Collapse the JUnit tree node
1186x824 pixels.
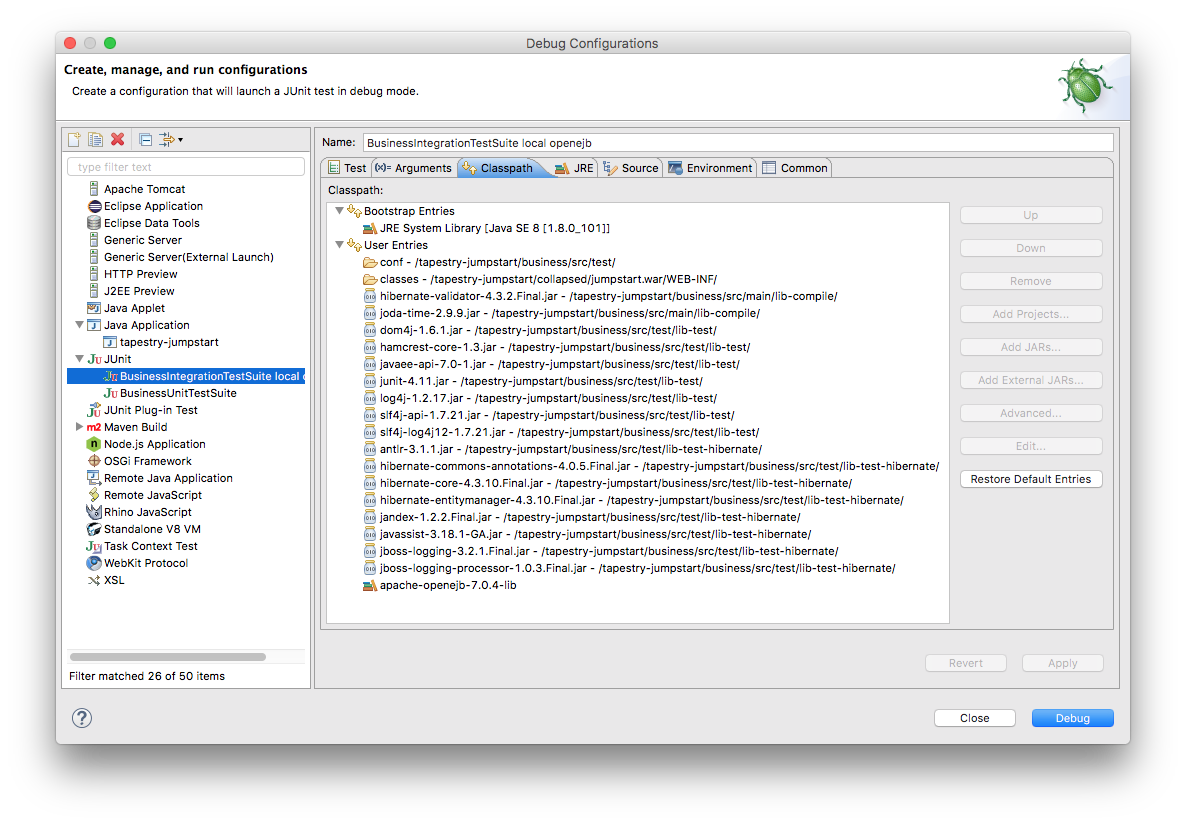point(79,359)
